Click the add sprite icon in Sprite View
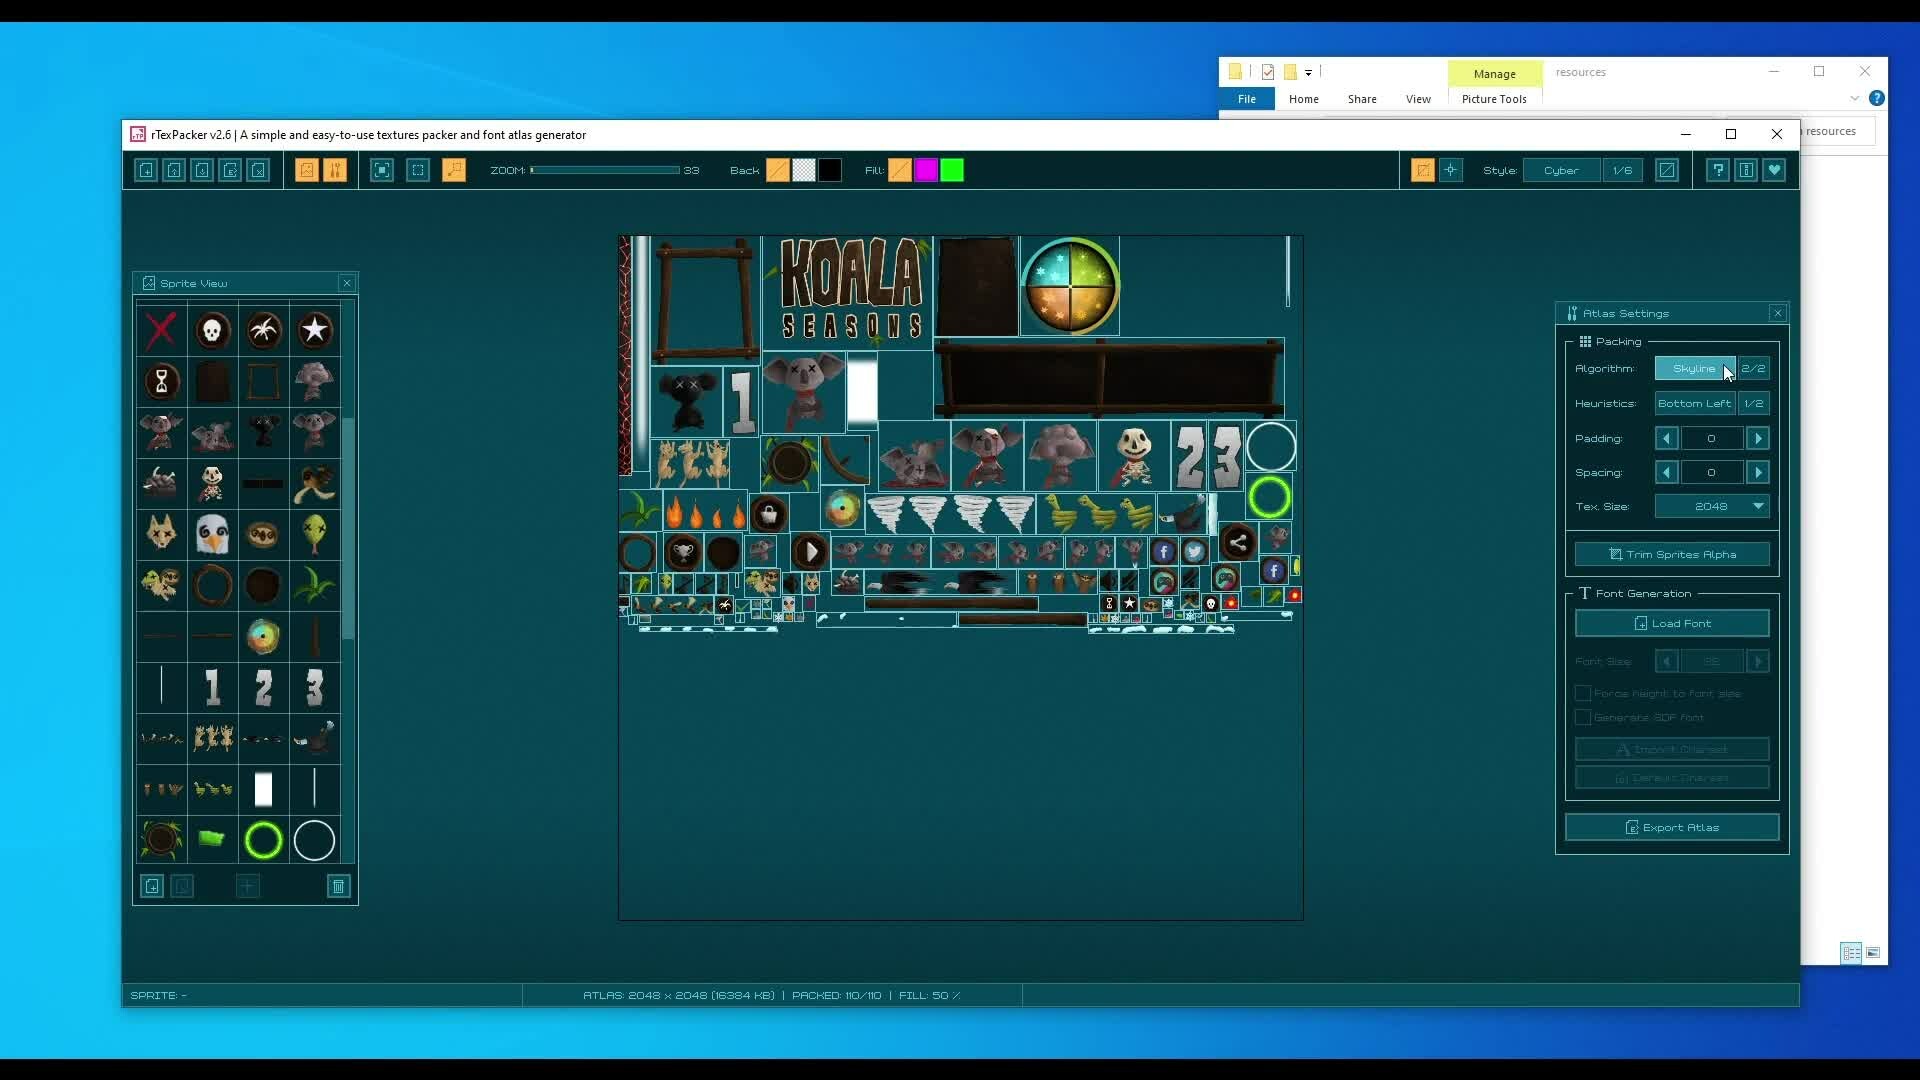The image size is (1920, 1080). [152, 887]
